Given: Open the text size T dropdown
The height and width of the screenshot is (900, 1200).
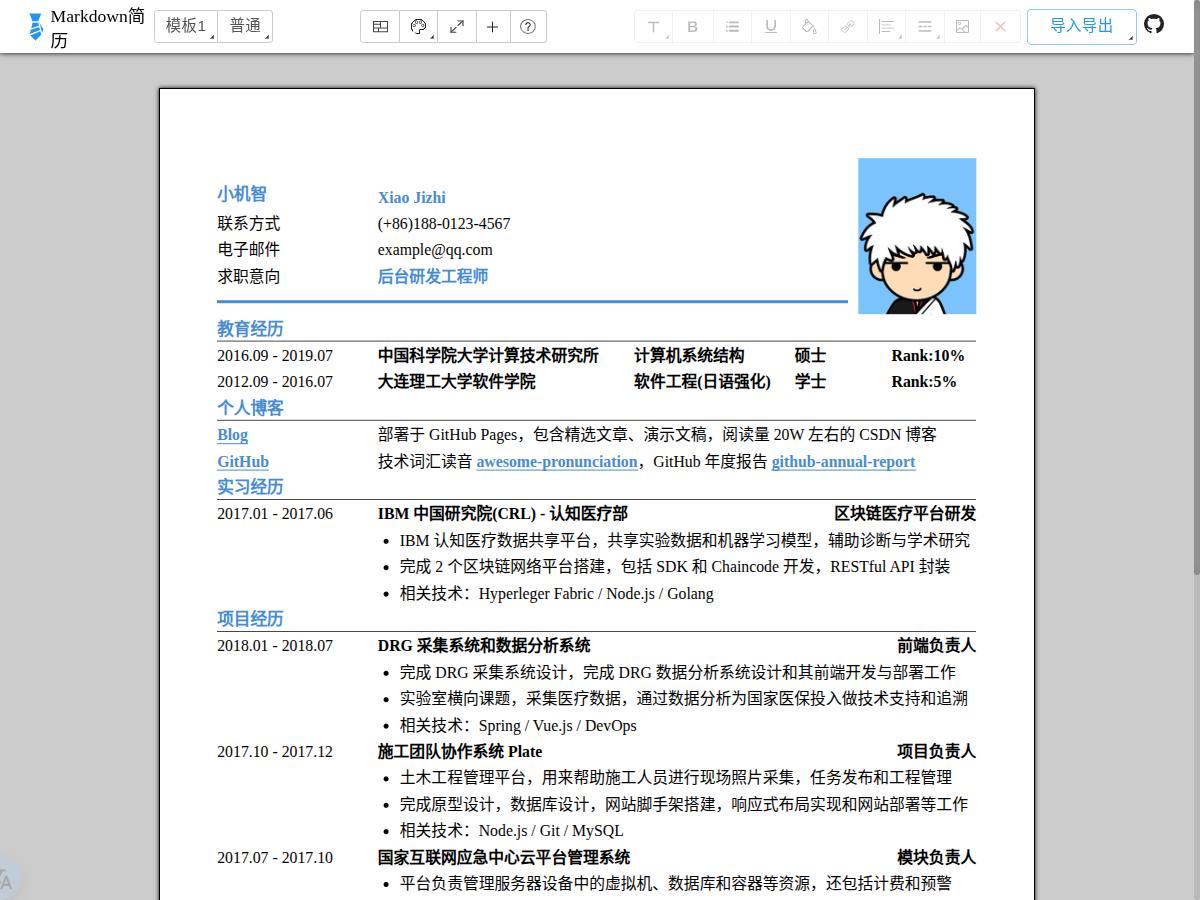Looking at the screenshot, I should pos(653,26).
